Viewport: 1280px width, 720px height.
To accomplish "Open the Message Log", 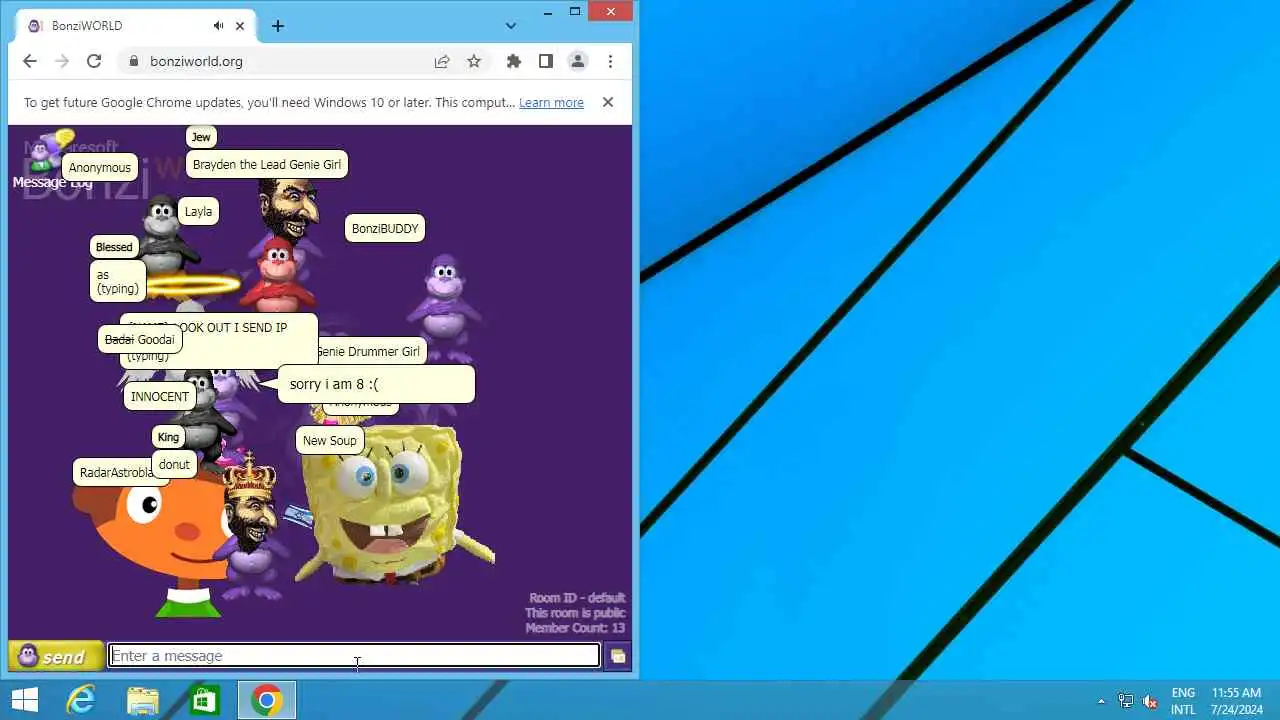I will pyautogui.click(x=52, y=182).
